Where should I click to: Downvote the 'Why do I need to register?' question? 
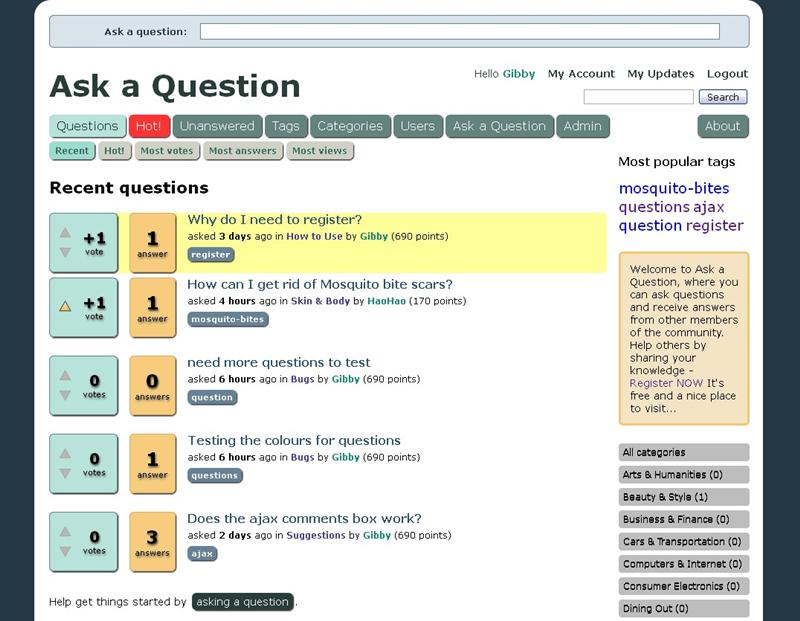(x=65, y=252)
